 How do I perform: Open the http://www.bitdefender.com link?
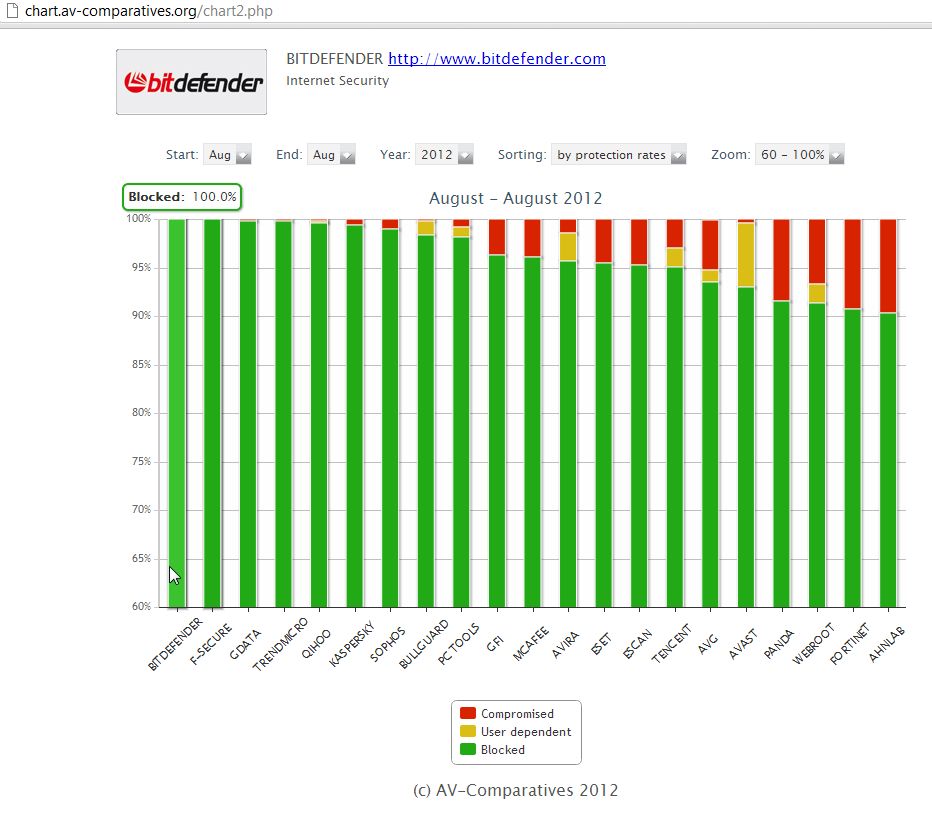point(497,58)
